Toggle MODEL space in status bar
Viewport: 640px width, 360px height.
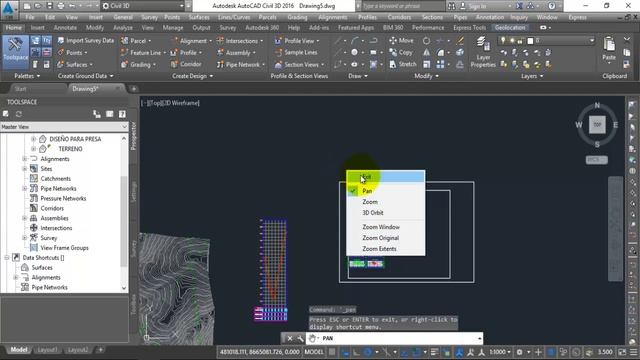coord(313,352)
